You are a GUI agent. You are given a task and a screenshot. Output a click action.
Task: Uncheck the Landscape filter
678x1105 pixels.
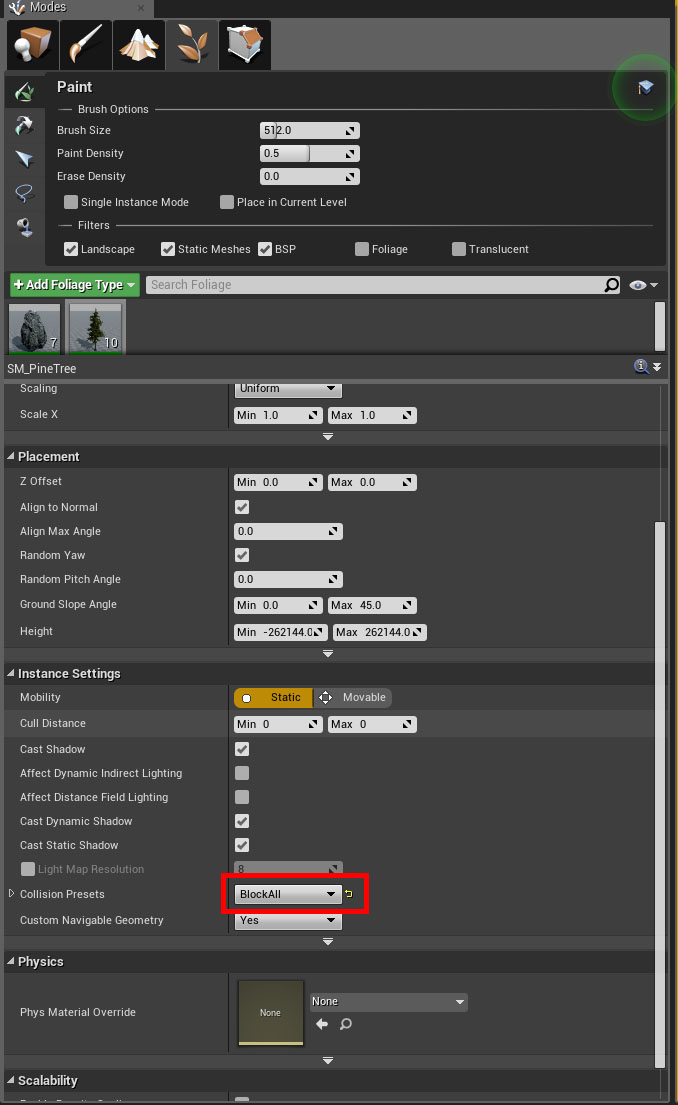71,249
